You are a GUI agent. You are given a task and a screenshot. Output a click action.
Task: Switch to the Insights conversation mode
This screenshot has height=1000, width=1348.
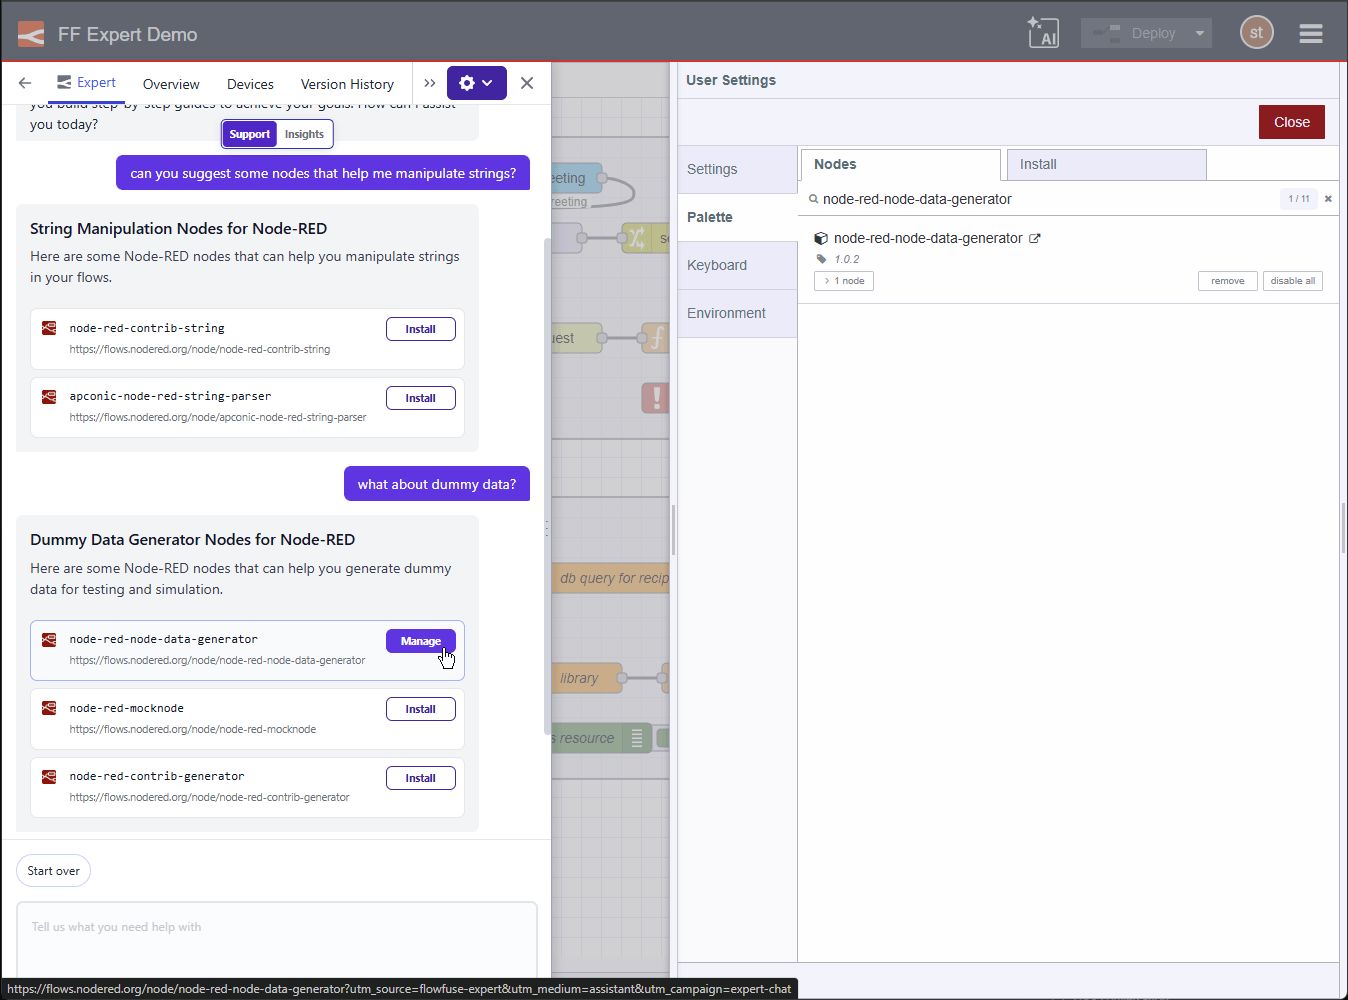pos(304,133)
